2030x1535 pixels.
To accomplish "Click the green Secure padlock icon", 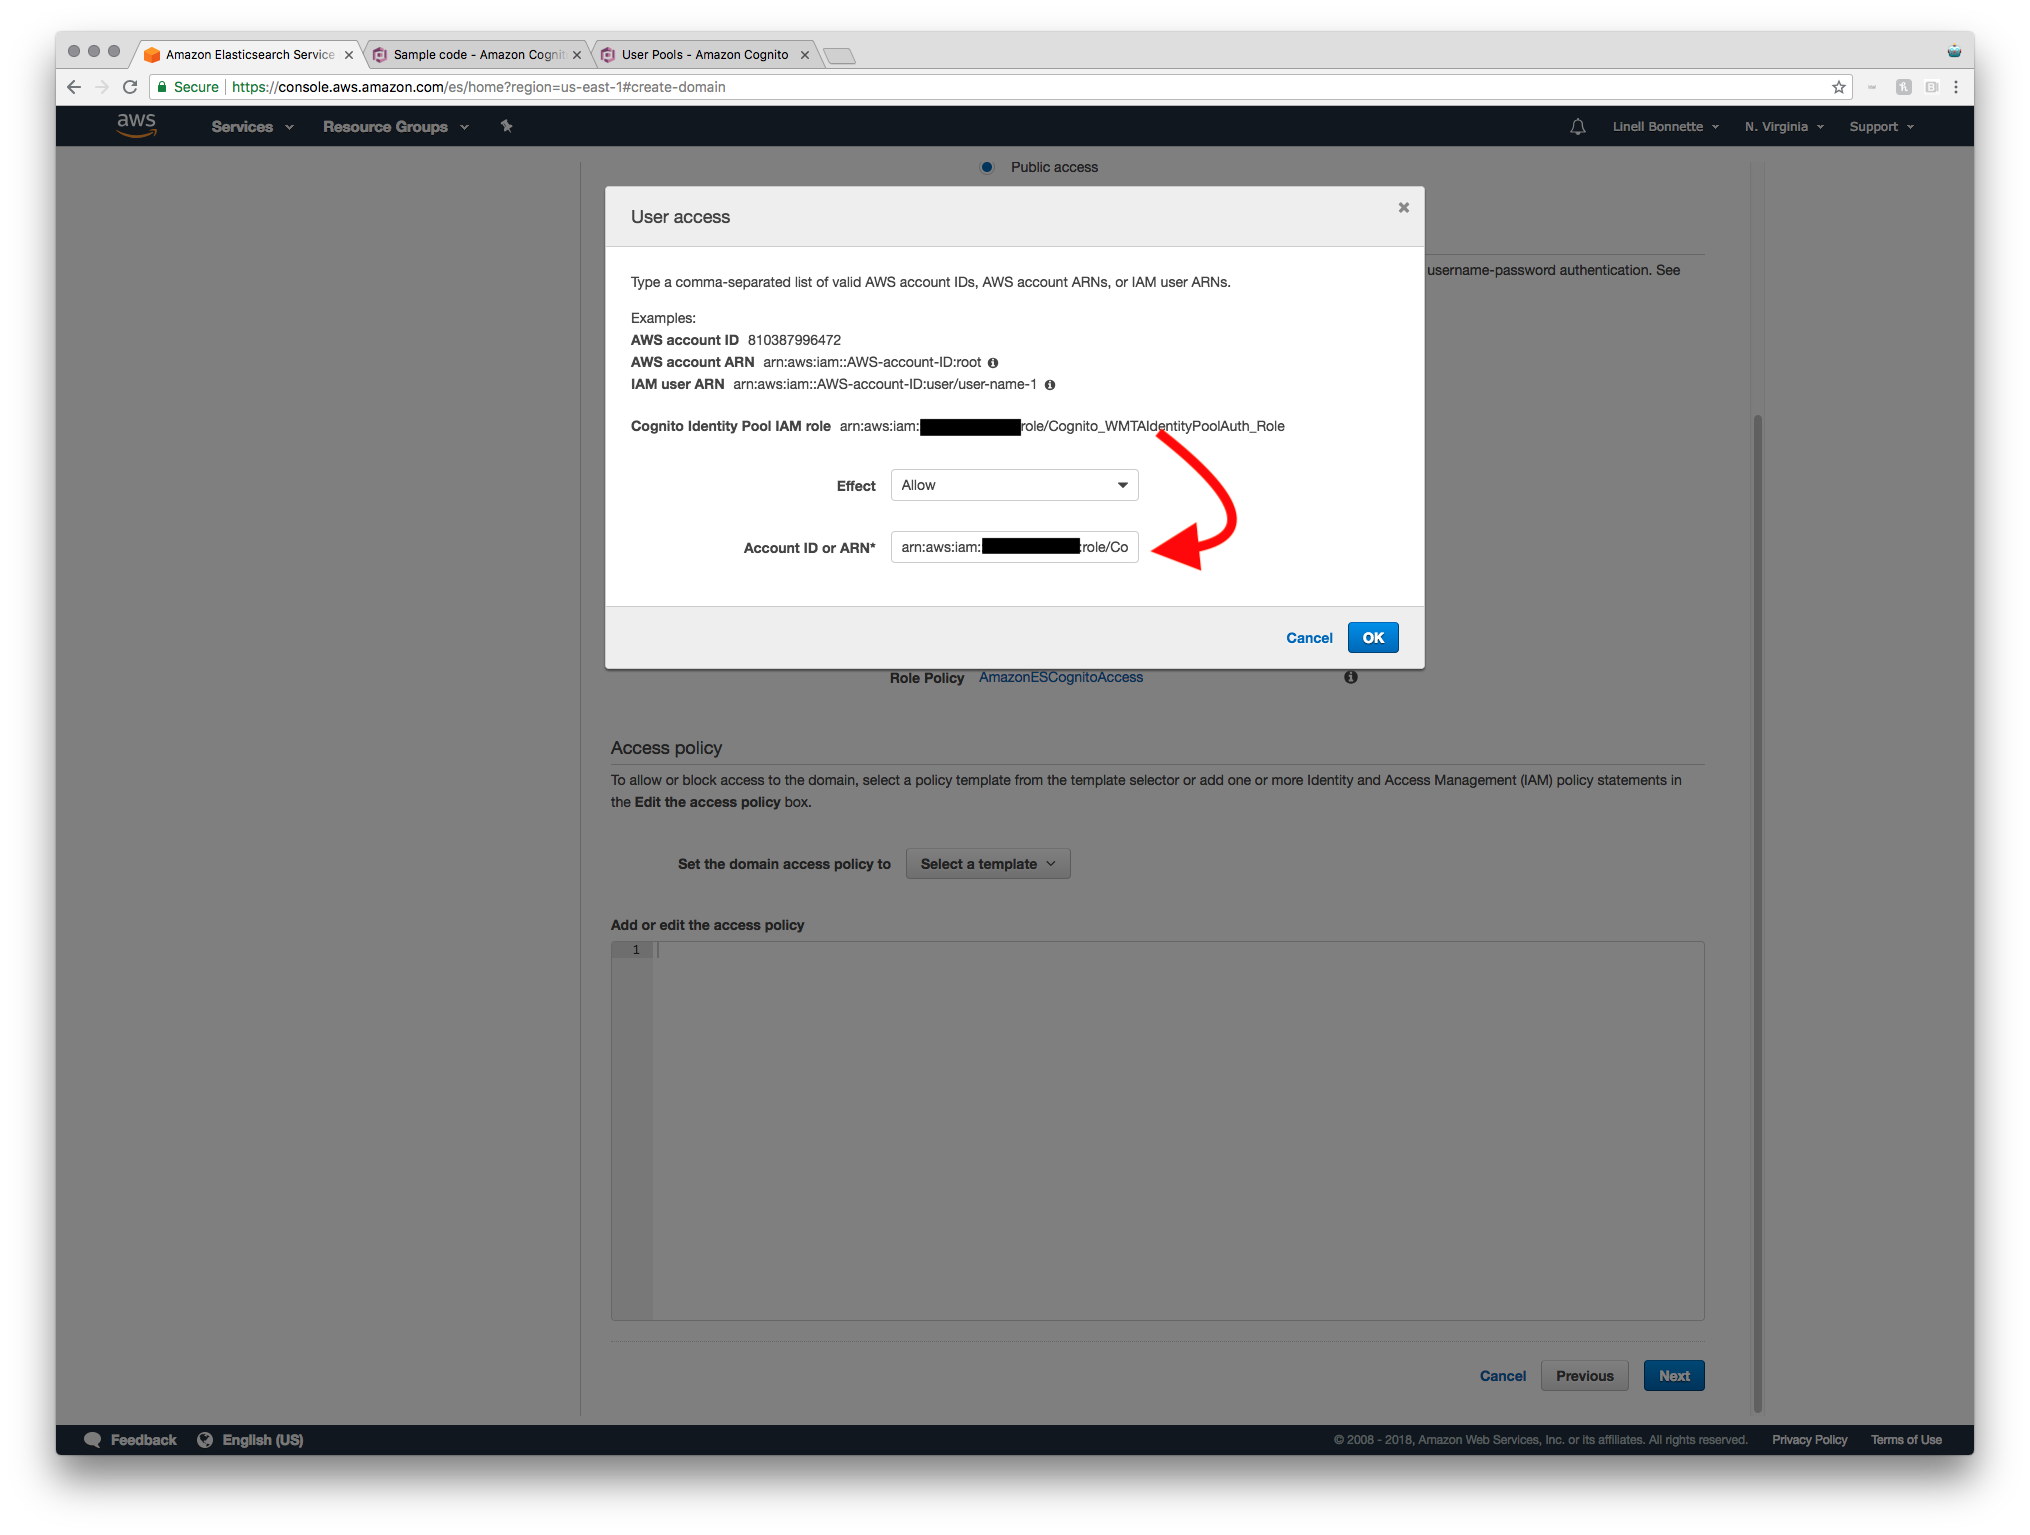I will click(x=162, y=87).
